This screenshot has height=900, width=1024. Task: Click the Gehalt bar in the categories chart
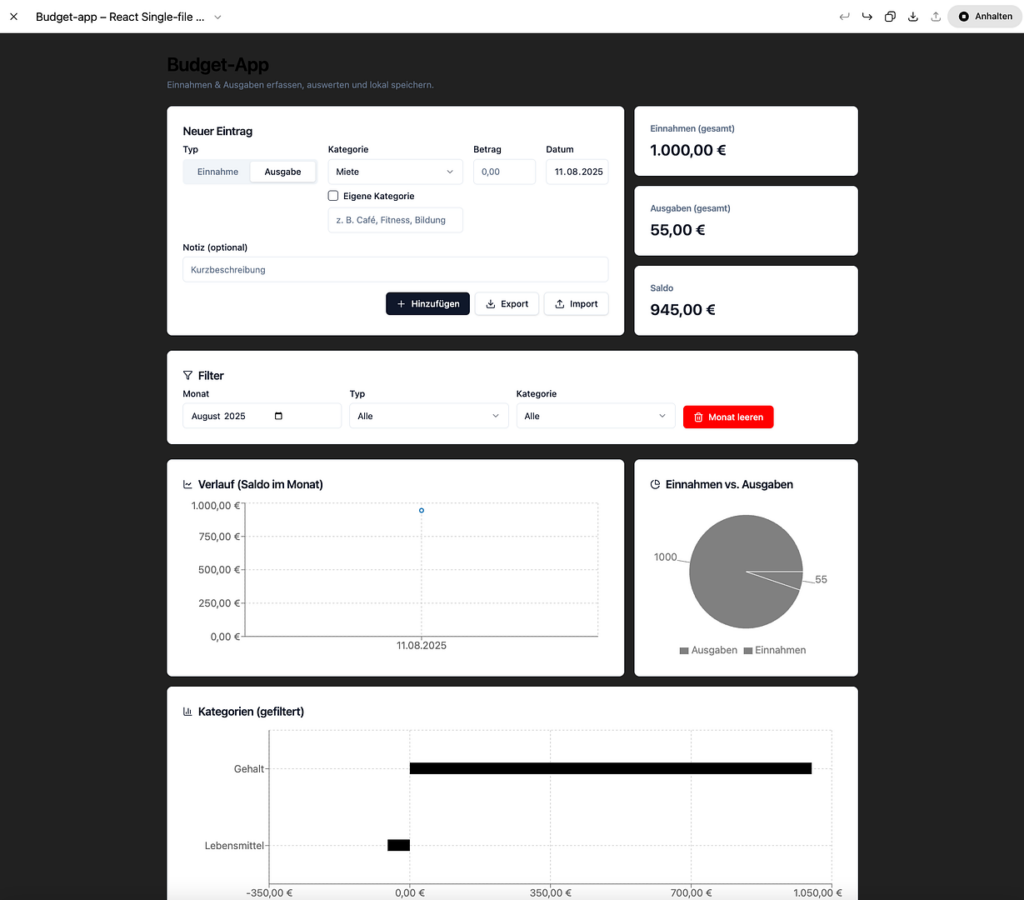pyautogui.click(x=610, y=768)
